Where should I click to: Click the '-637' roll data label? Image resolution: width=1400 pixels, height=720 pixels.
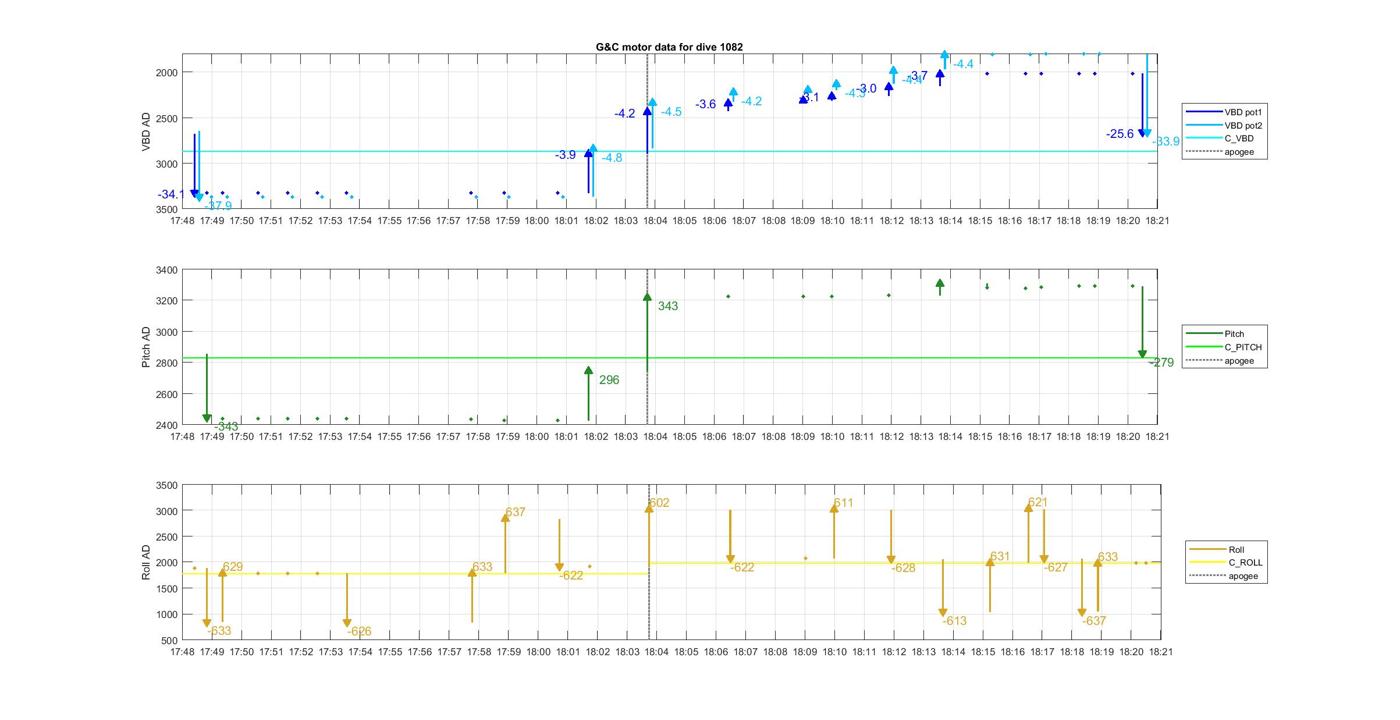pos(1094,621)
